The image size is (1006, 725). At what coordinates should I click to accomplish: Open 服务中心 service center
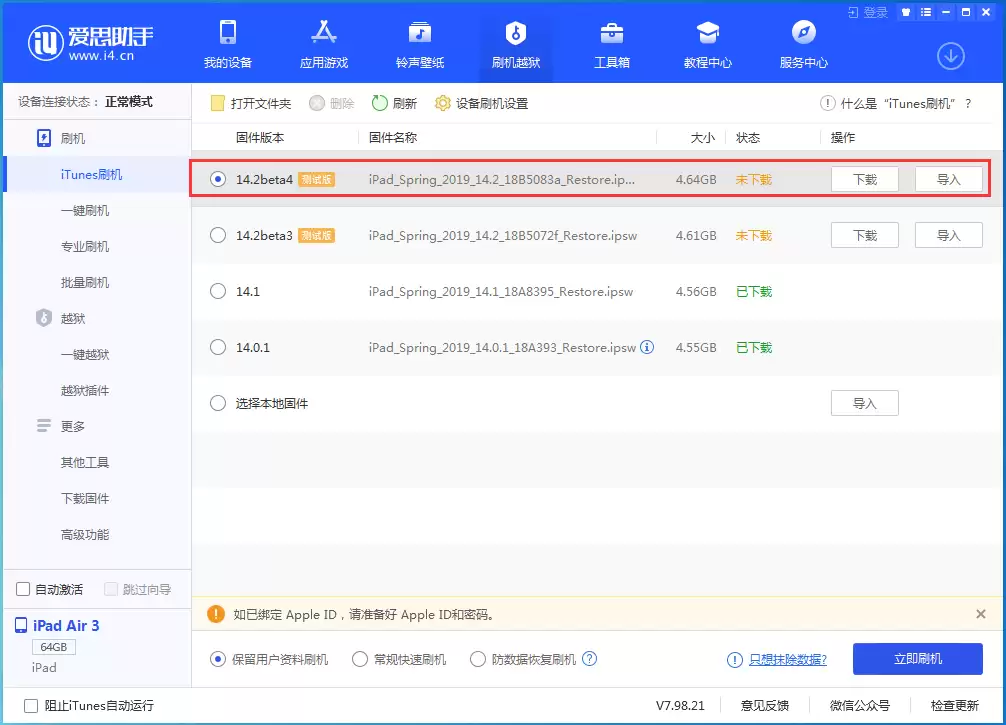coord(804,44)
